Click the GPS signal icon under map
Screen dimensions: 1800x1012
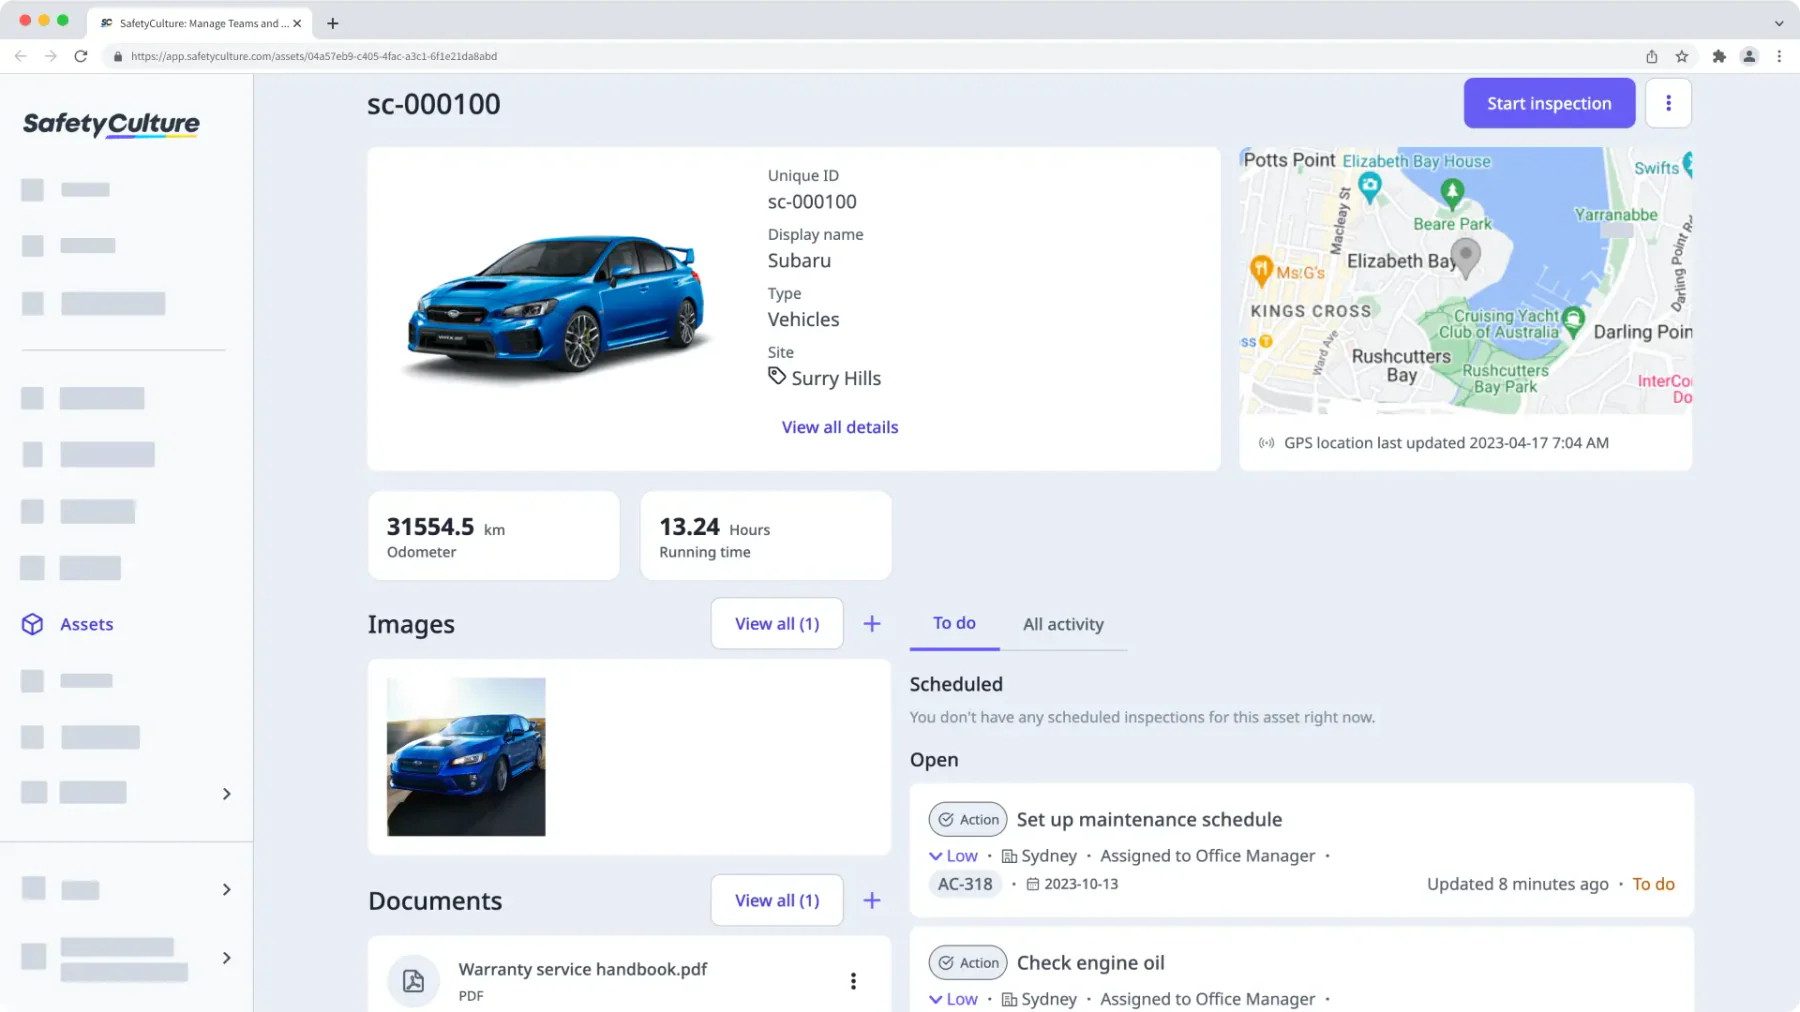pos(1266,443)
